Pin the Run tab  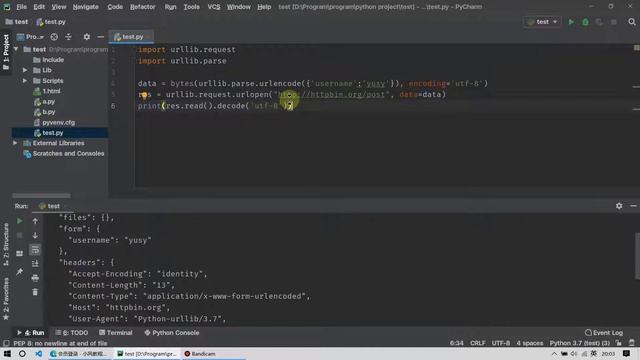(x=20, y=271)
